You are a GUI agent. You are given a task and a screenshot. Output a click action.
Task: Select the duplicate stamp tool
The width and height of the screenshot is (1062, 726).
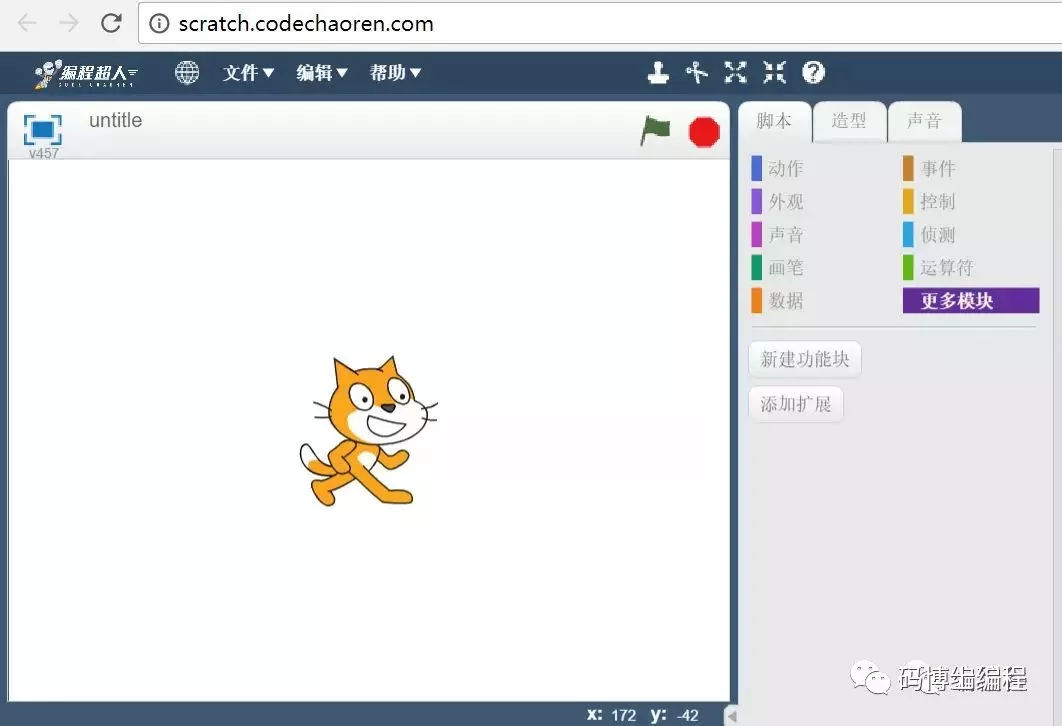(x=658, y=72)
